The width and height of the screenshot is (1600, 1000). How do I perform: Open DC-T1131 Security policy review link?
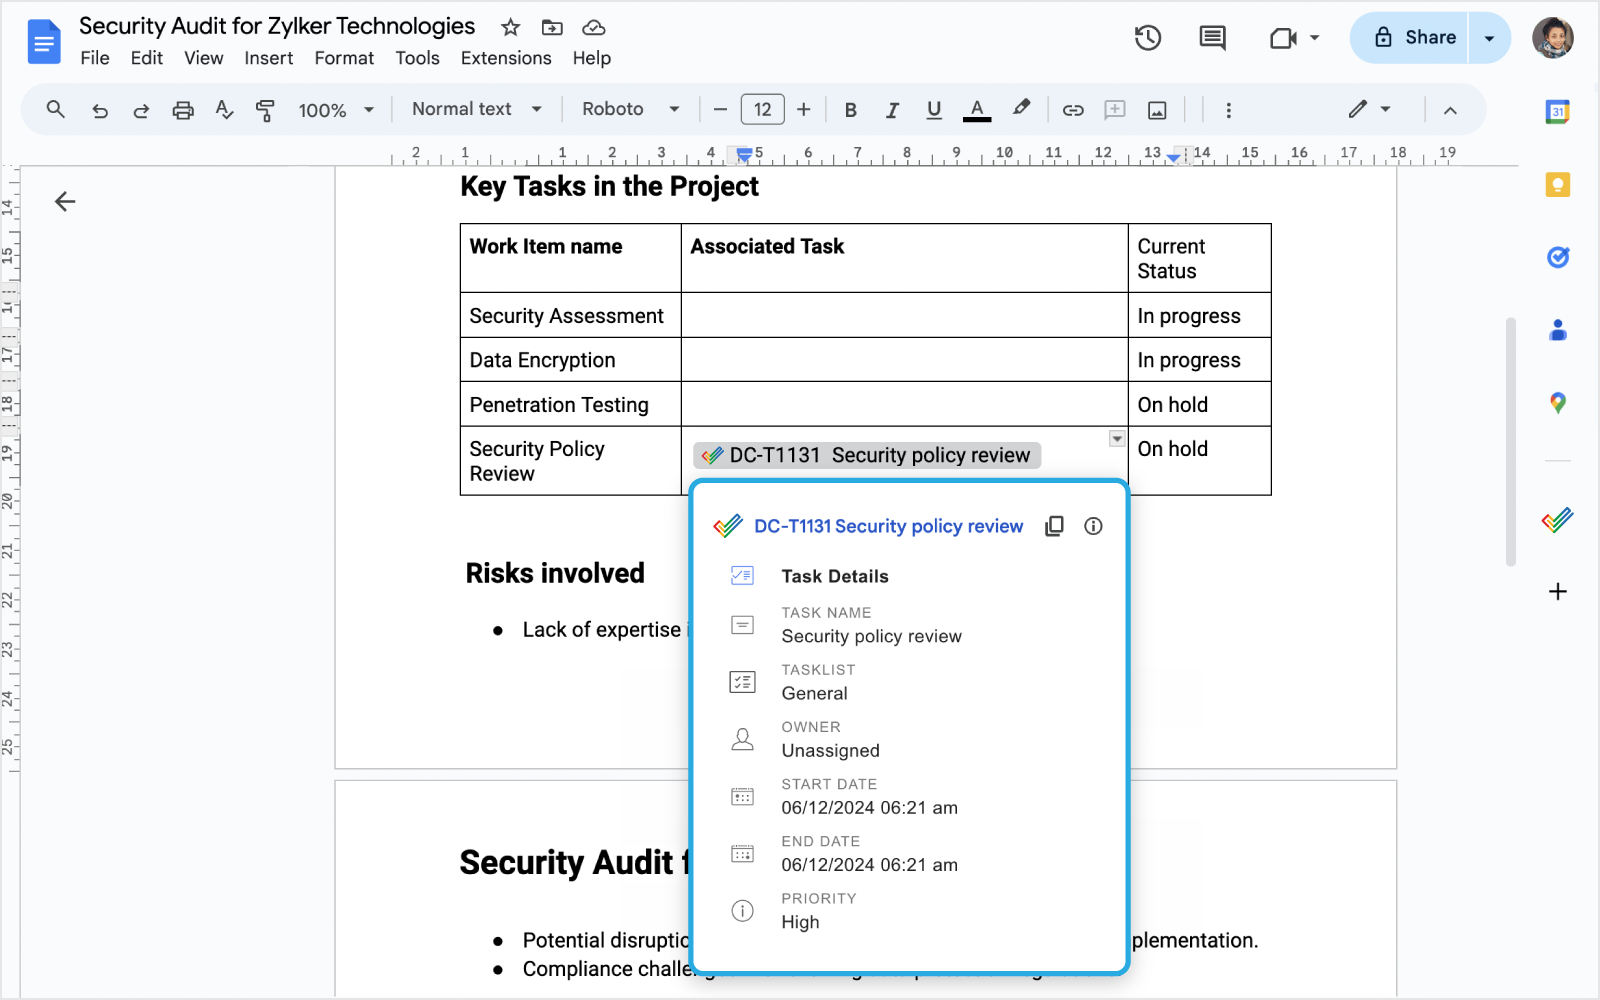(x=888, y=526)
